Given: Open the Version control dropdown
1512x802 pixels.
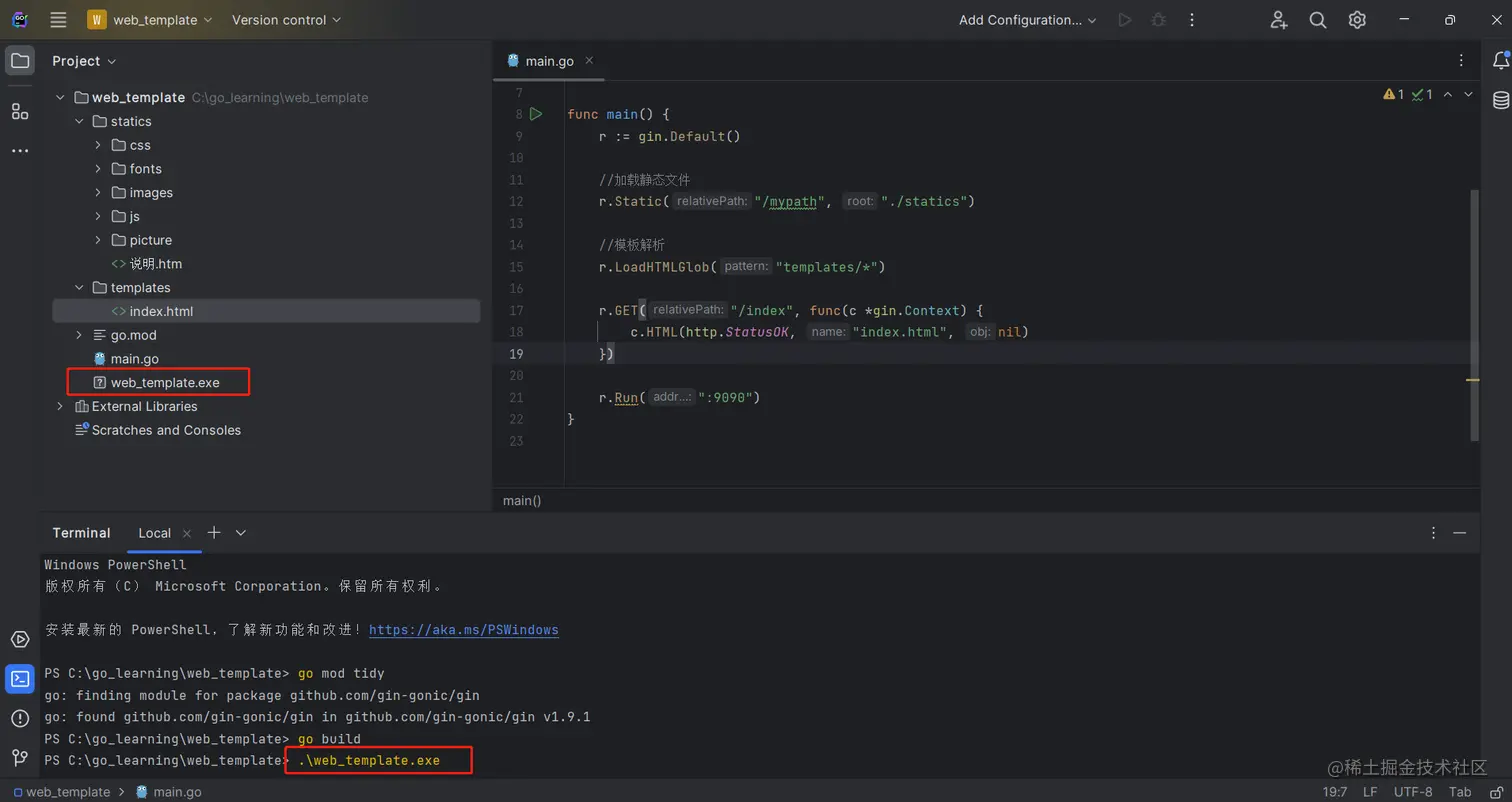Looking at the screenshot, I should (286, 20).
